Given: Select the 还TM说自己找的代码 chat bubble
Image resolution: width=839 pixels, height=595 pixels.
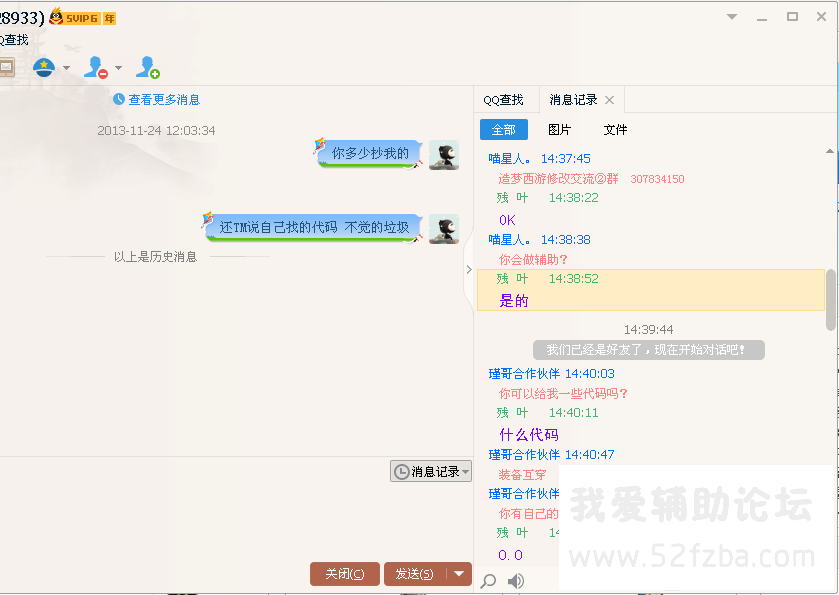Looking at the screenshot, I should point(313,227).
